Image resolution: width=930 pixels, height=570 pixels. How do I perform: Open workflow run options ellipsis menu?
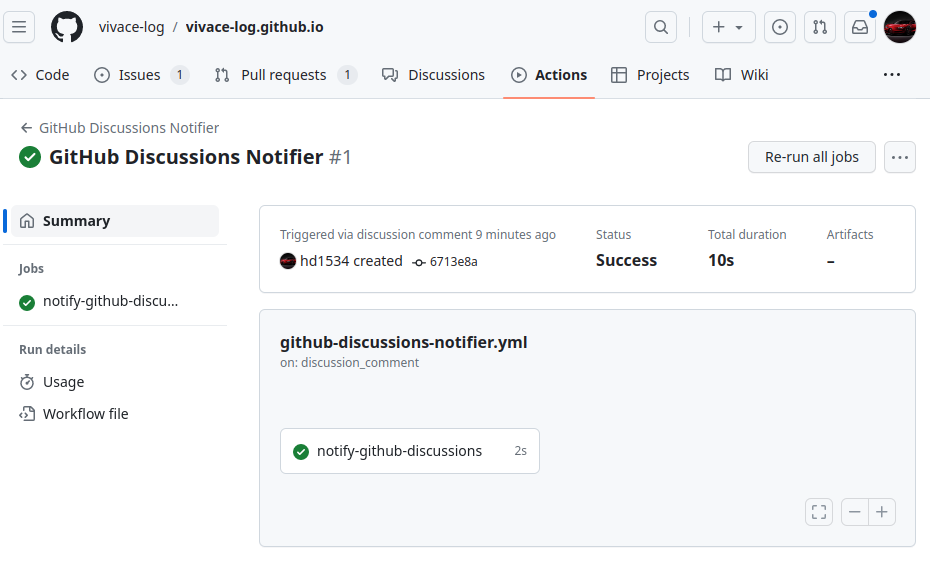click(x=900, y=157)
